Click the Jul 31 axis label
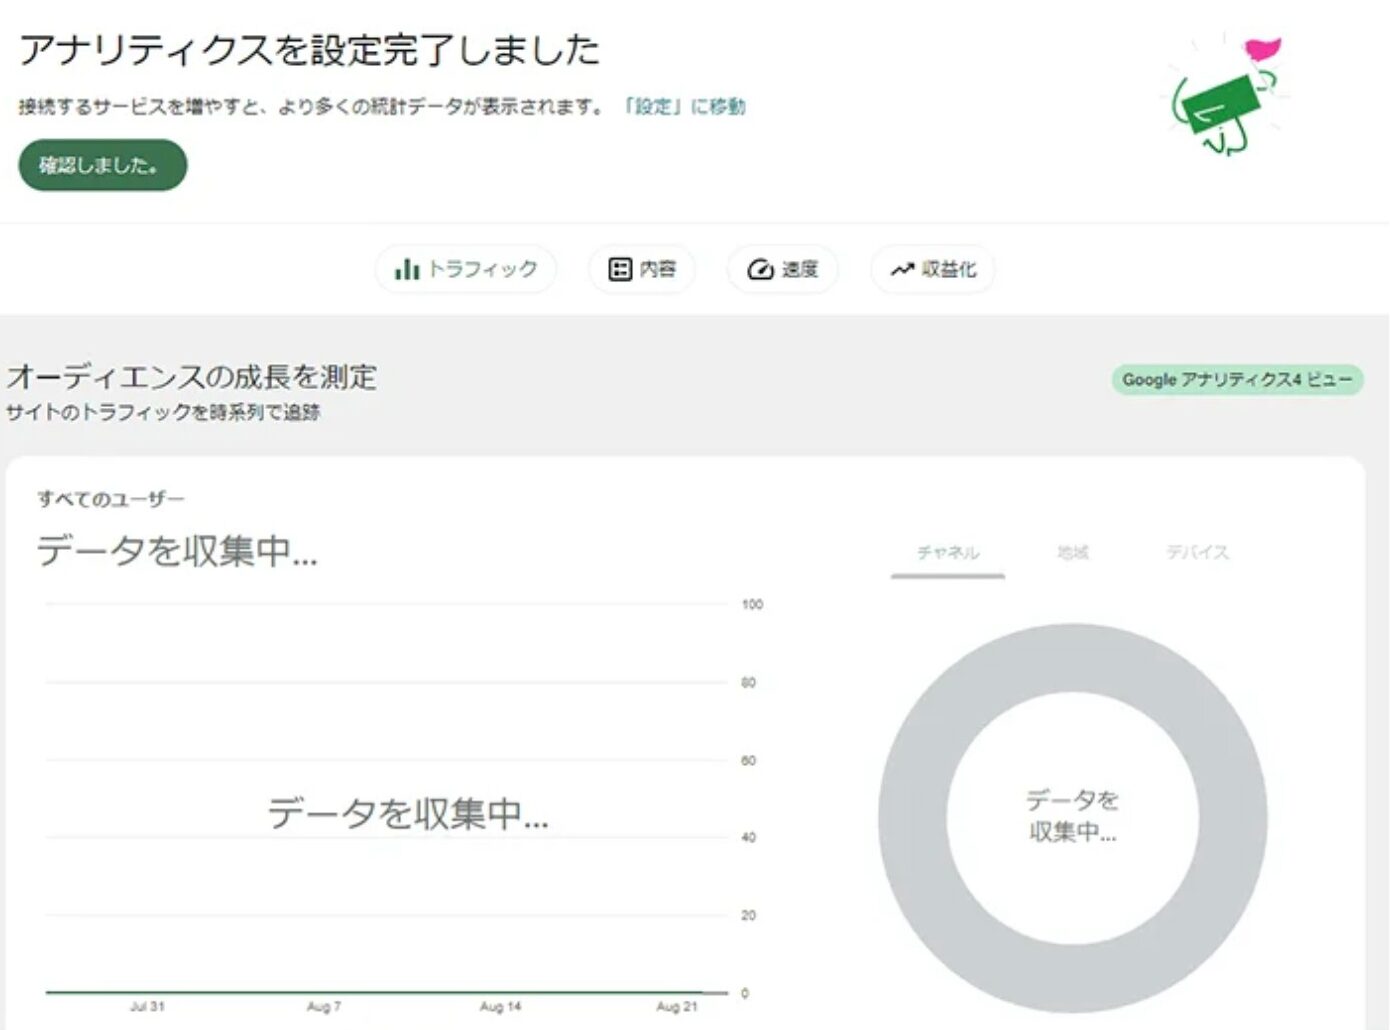1390x1030 pixels. click(x=147, y=1006)
